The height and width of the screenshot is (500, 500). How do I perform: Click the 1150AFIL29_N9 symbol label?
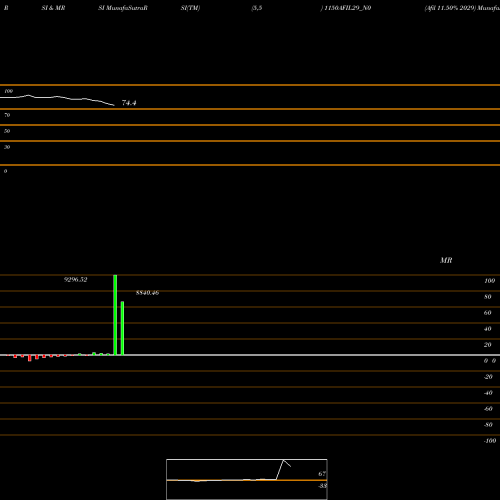pos(348,8)
